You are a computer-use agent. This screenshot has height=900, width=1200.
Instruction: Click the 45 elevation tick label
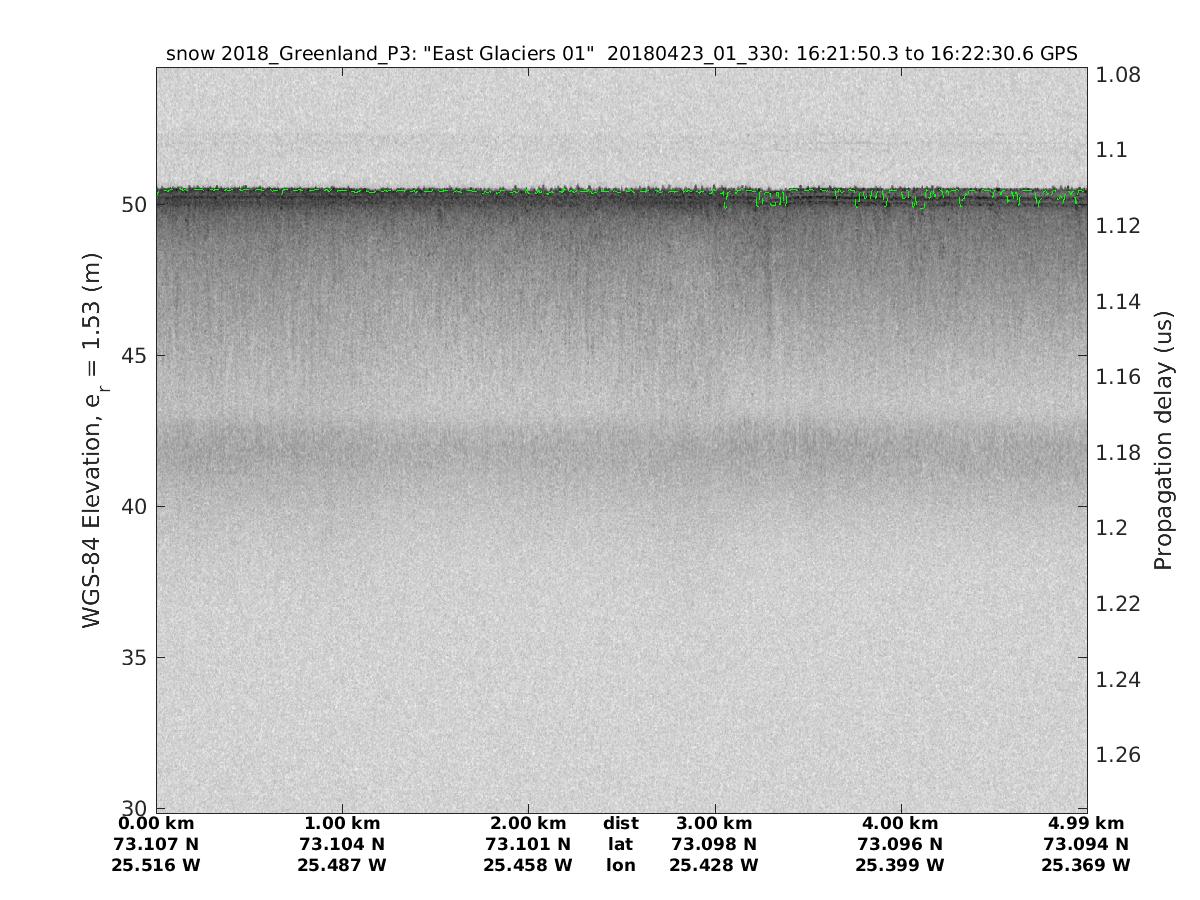coord(133,356)
